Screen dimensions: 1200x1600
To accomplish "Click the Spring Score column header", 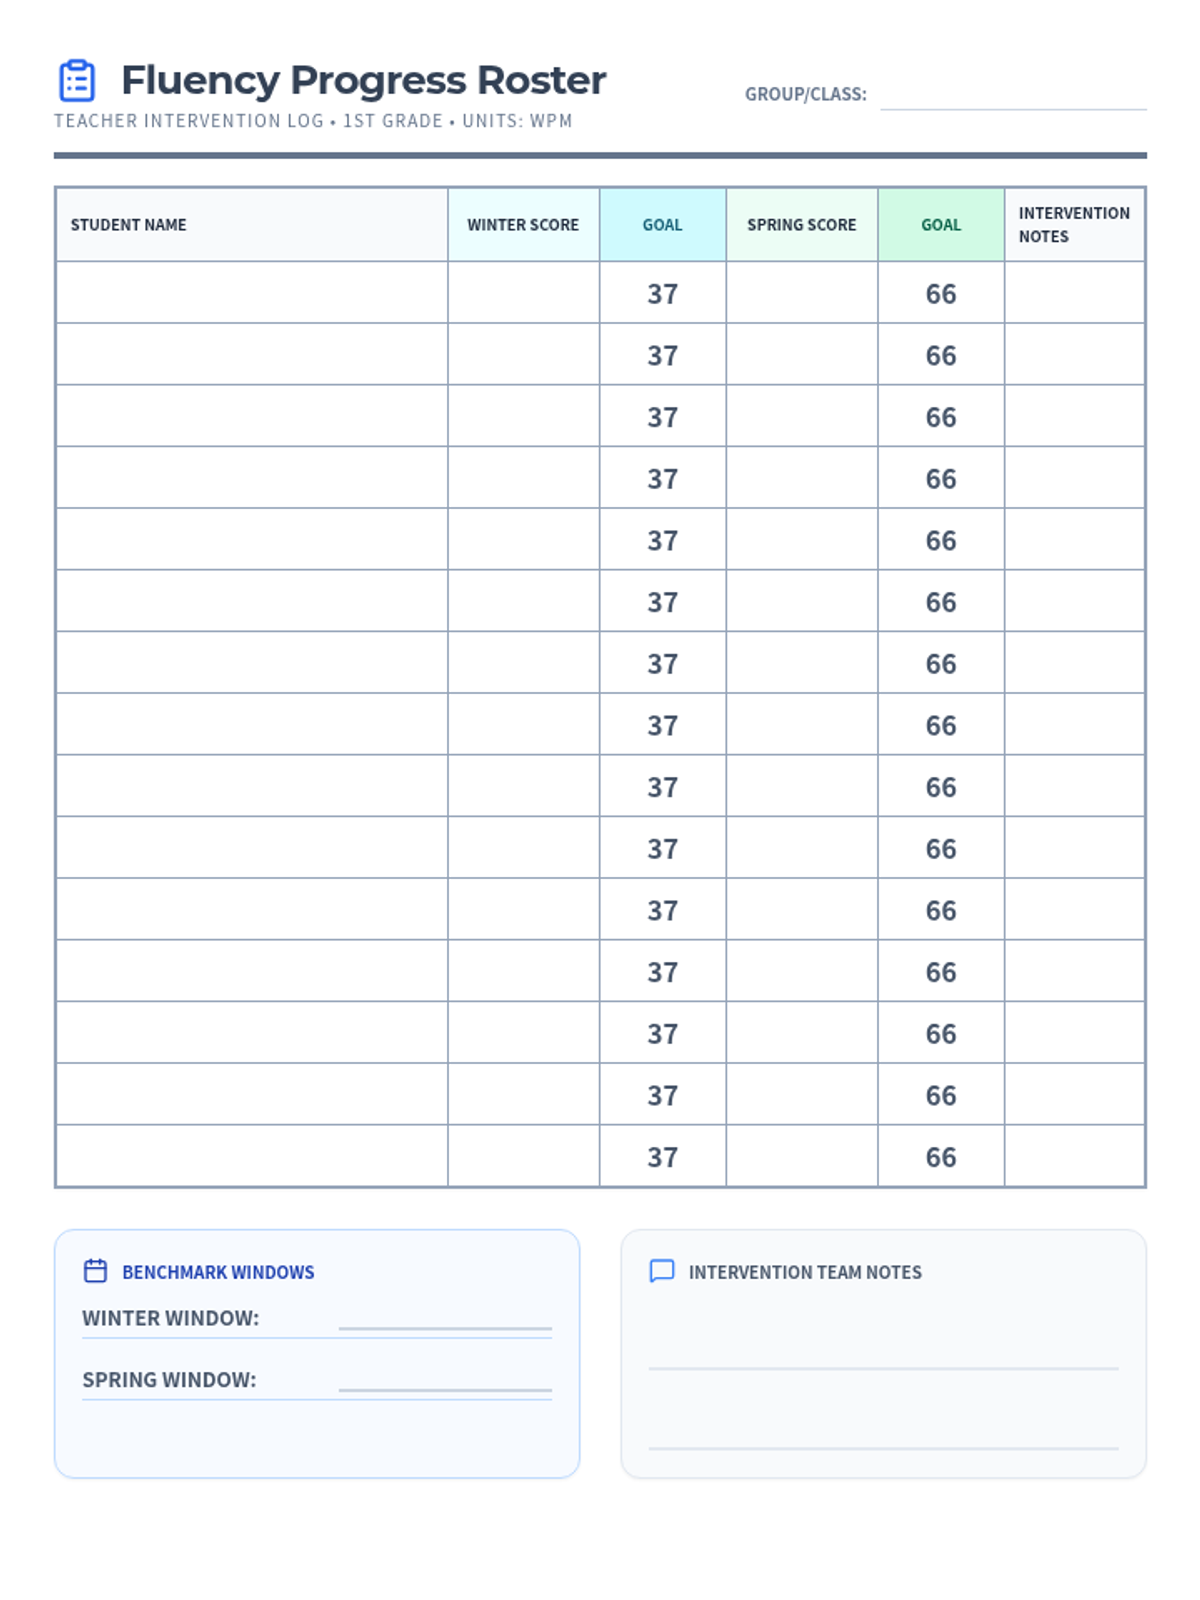I will coord(802,225).
